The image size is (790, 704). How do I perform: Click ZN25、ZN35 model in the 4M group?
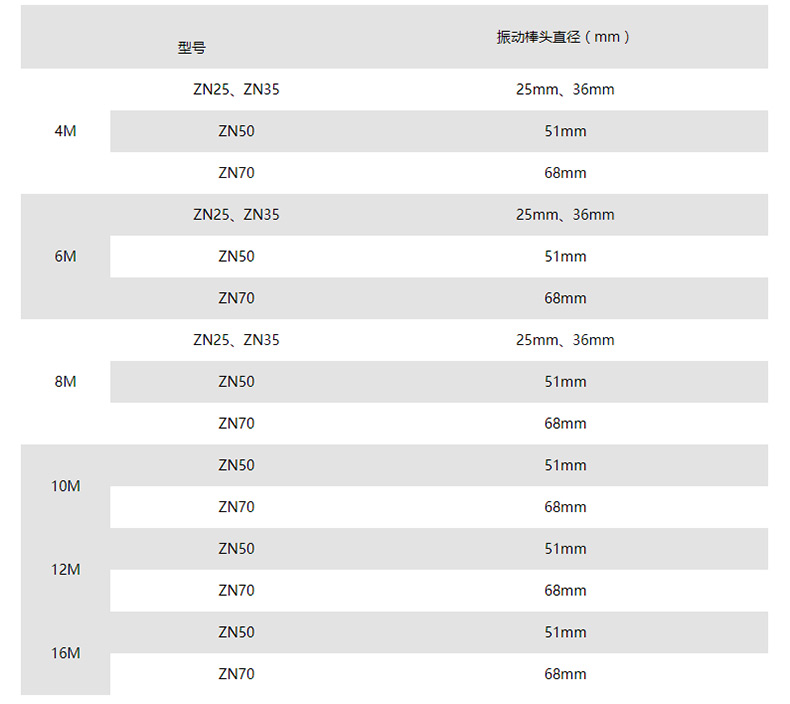[x=236, y=90]
